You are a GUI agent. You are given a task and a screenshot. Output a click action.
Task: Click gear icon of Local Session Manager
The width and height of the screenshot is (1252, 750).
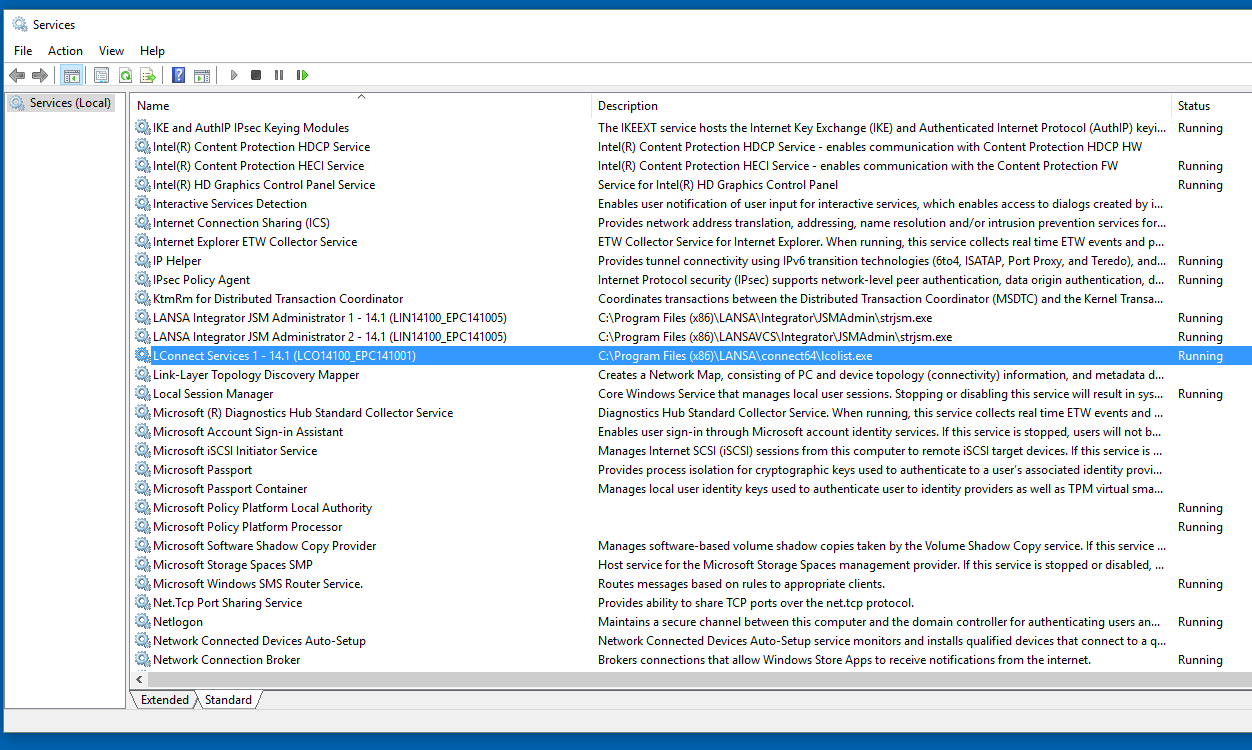click(143, 394)
